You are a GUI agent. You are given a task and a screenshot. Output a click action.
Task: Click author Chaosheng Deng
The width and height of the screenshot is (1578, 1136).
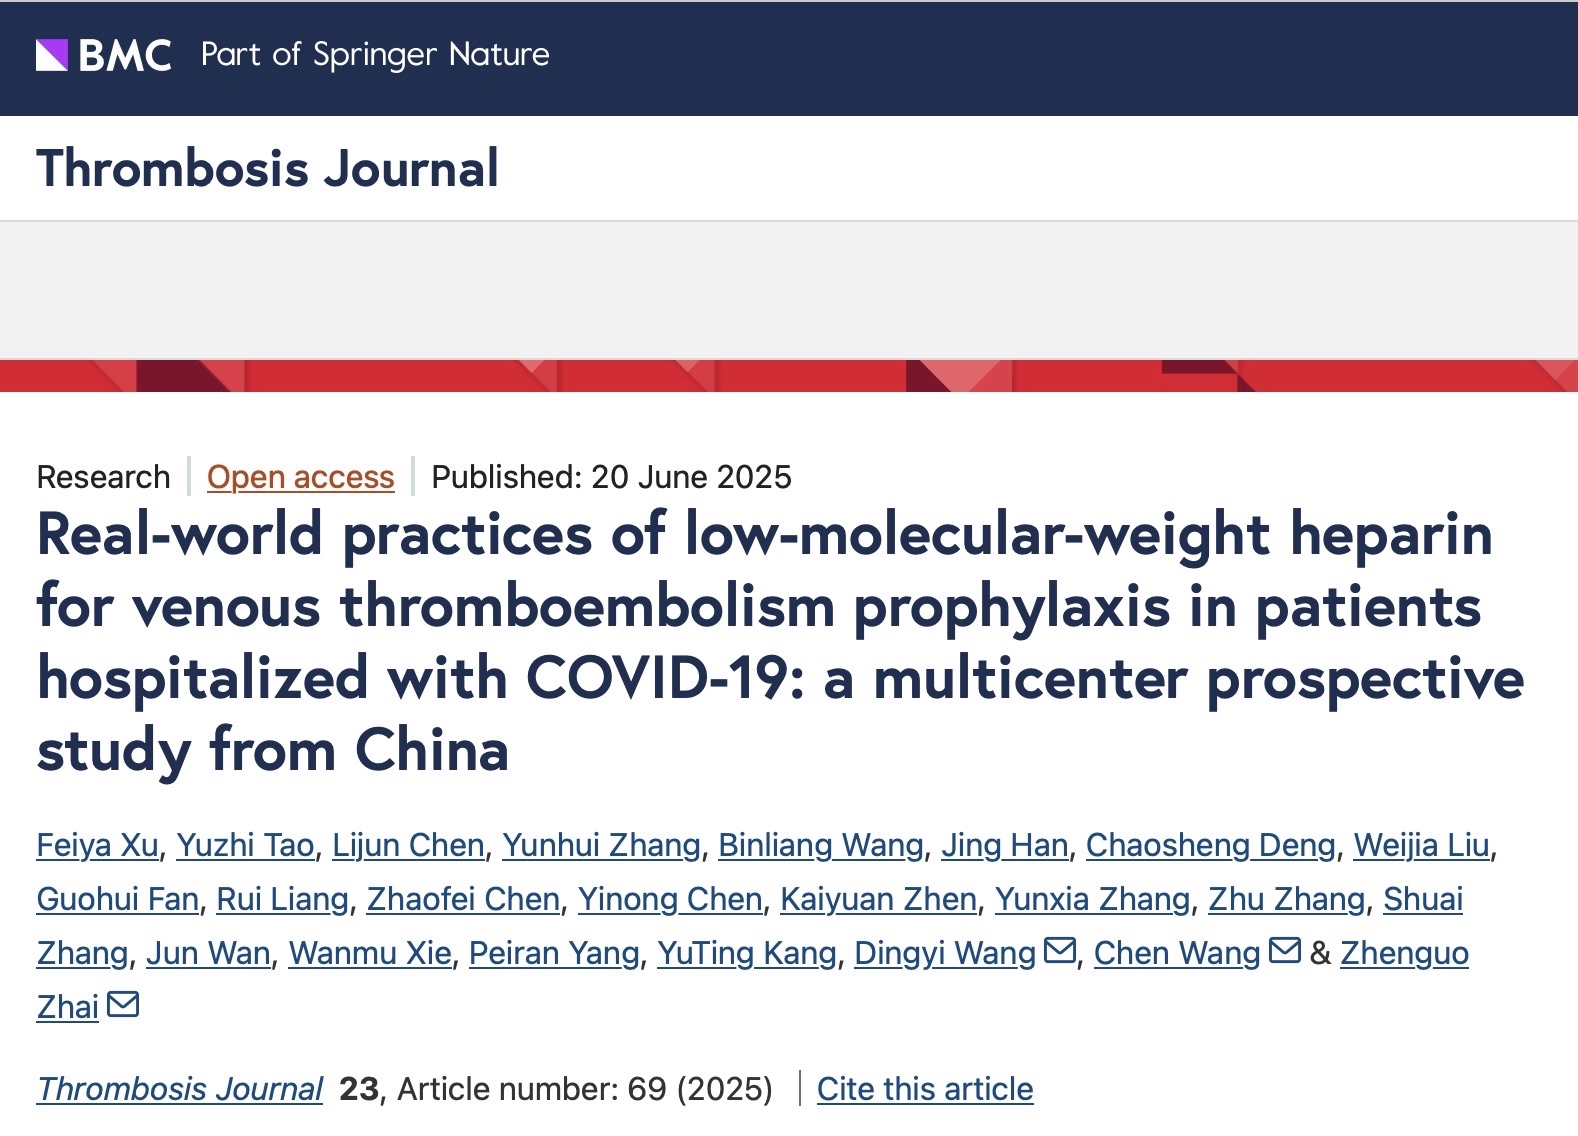click(1211, 845)
